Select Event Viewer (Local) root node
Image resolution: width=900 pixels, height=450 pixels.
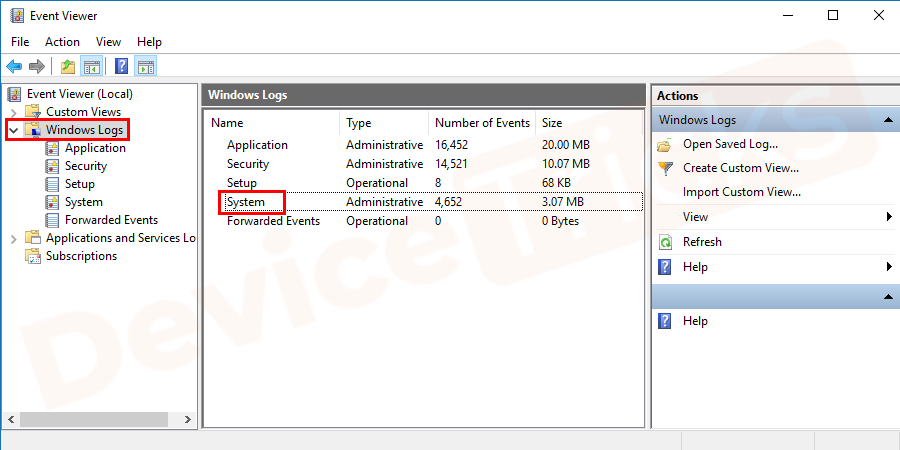(80, 94)
